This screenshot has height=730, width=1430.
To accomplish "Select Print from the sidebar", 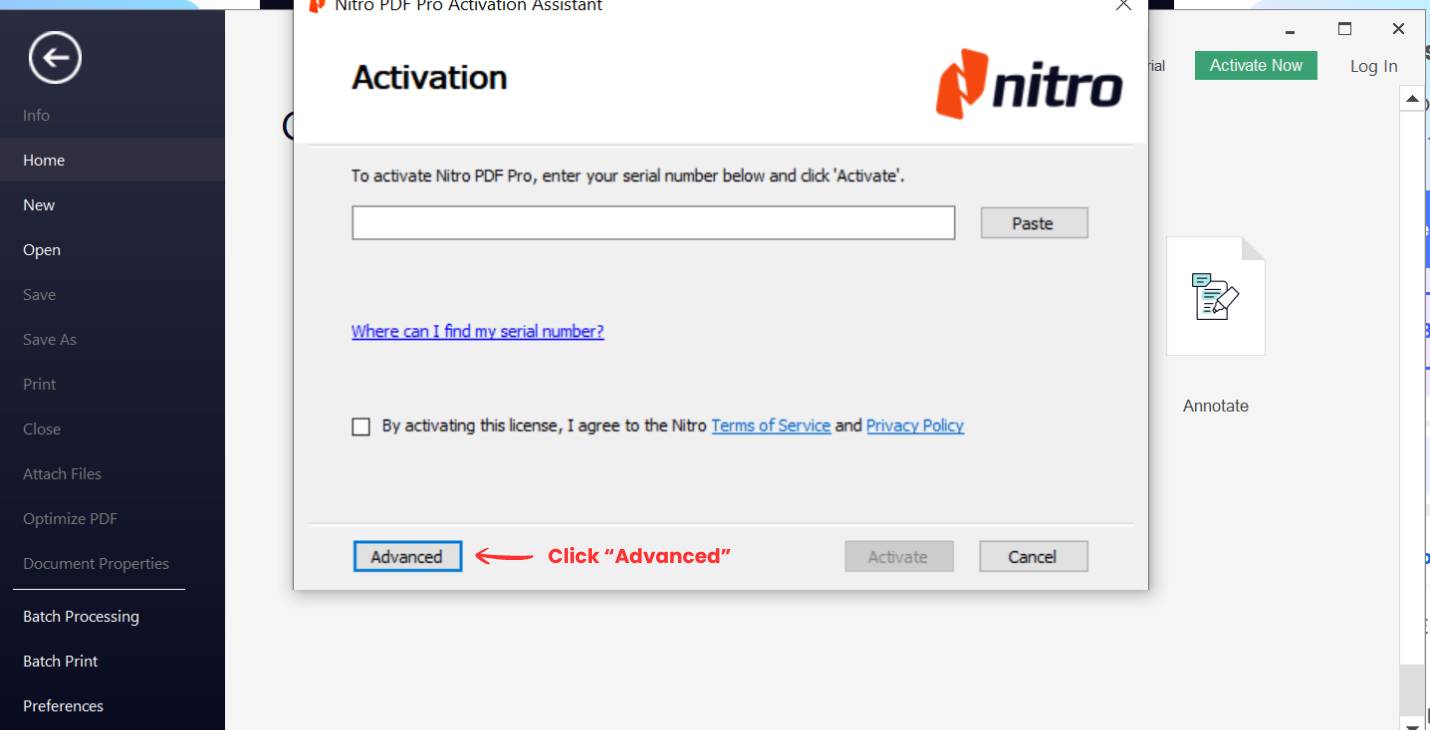I will click(39, 384).
